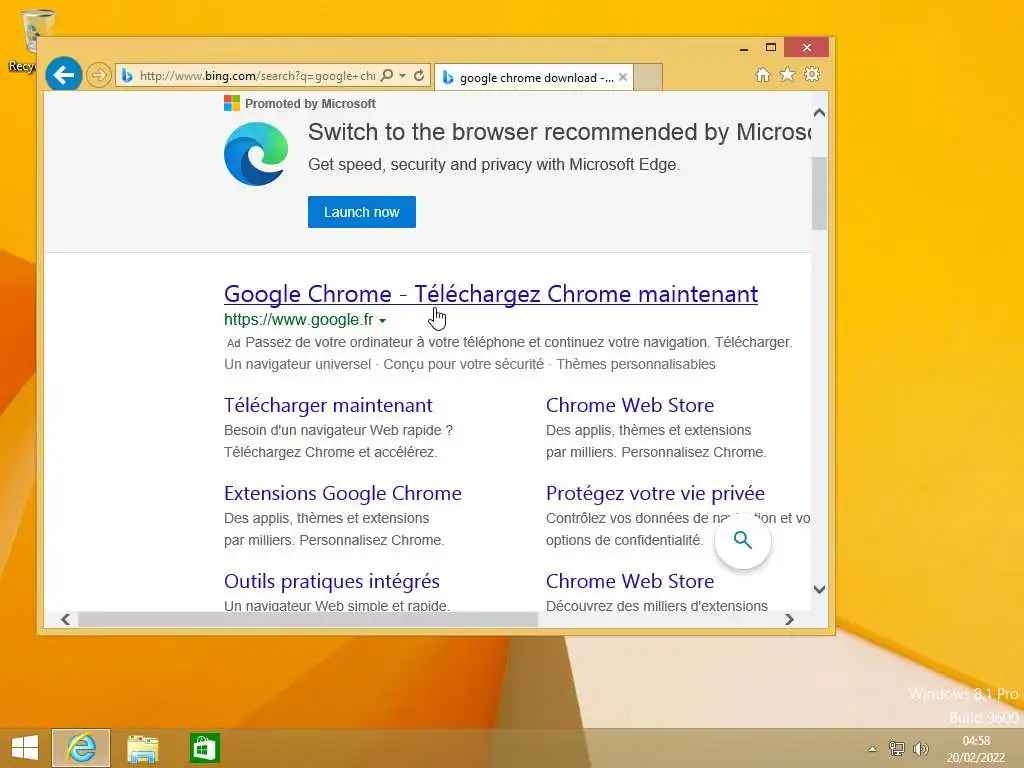This screenshot has width=1024, height=768.
Task: Click the Launch now button
Action: 362,212
